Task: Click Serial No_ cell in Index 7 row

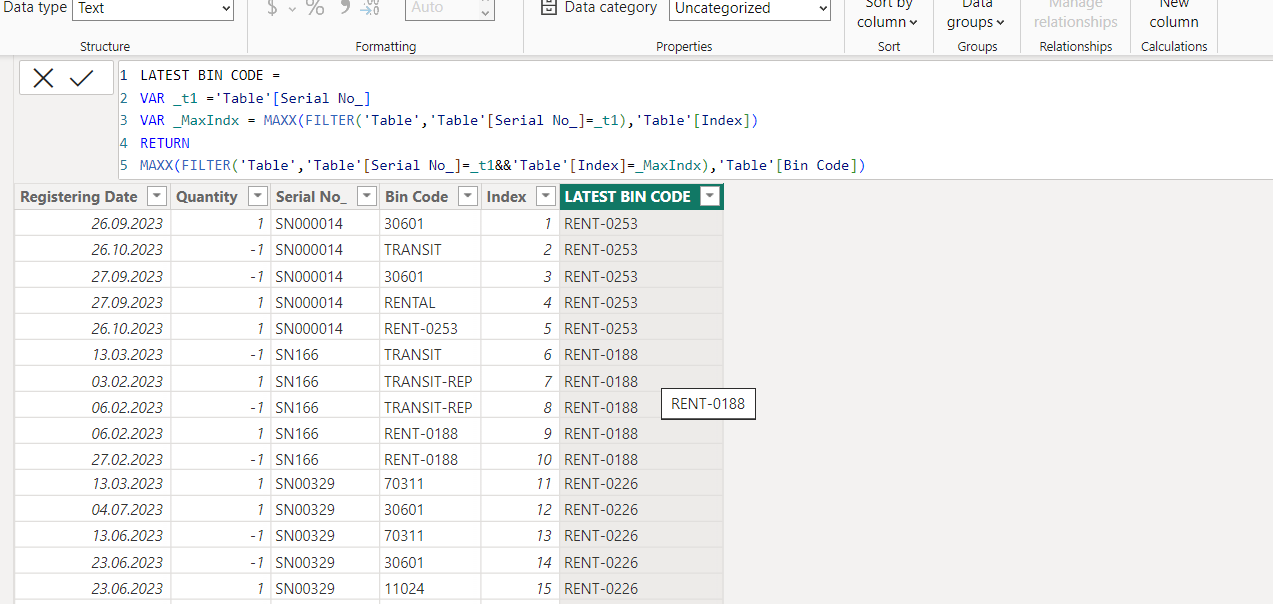Action: click(325, 381)
